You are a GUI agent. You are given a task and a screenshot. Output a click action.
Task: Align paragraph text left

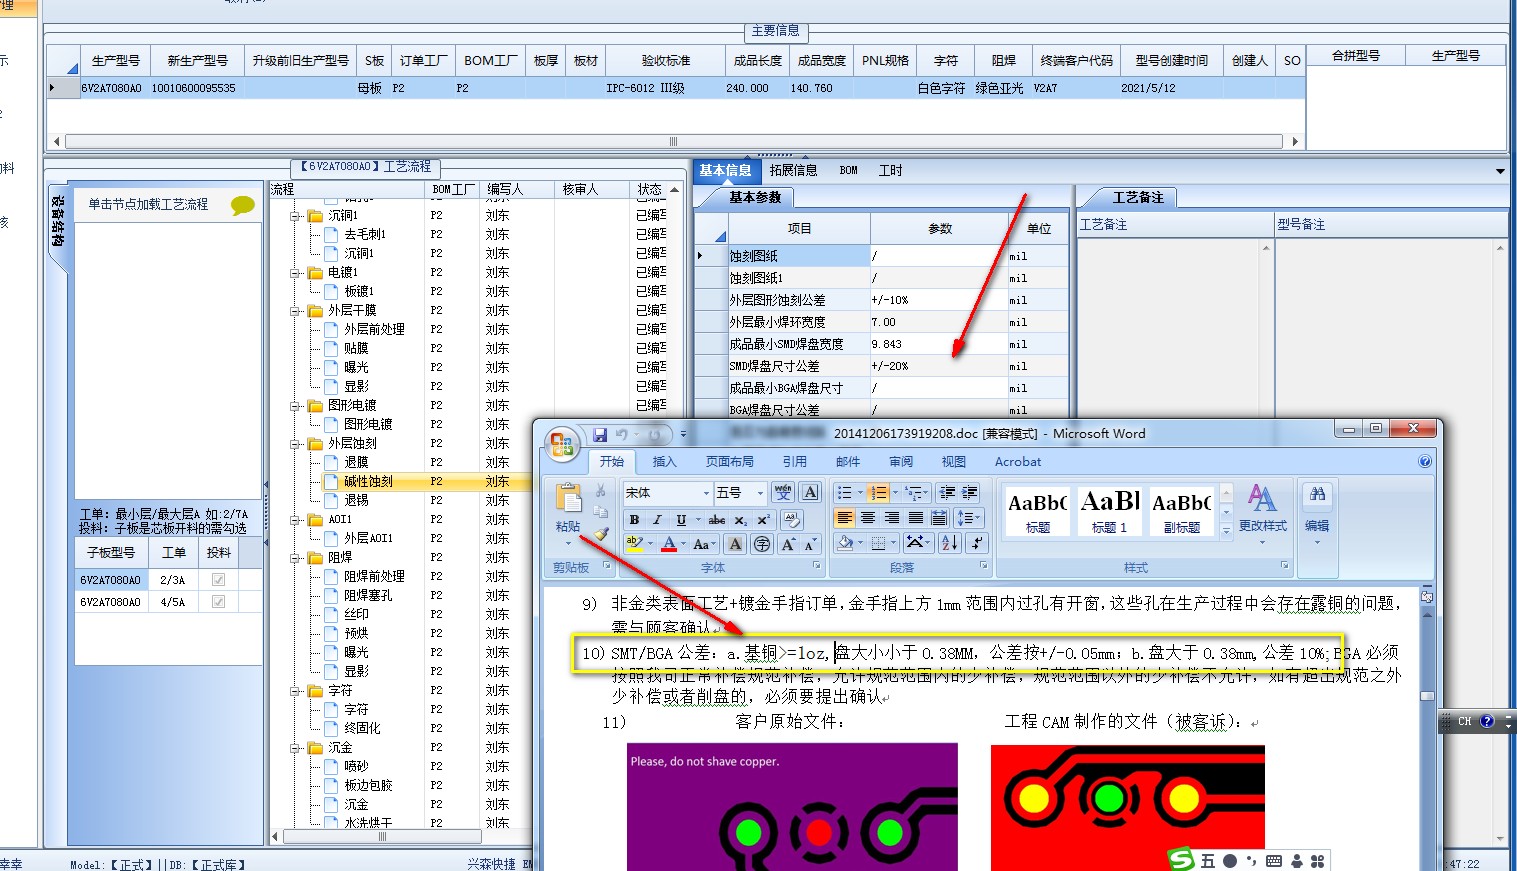pyautogui.click(x=845, y=517)
